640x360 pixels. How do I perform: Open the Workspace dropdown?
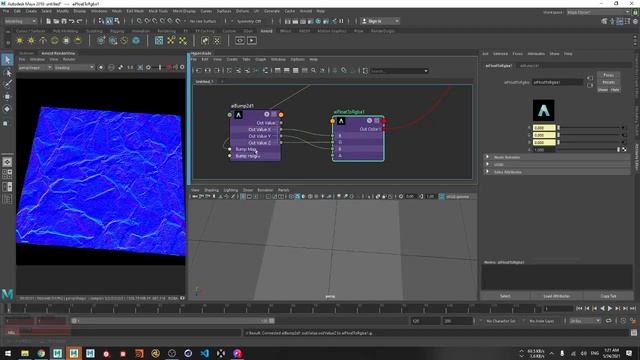point(598,12)
